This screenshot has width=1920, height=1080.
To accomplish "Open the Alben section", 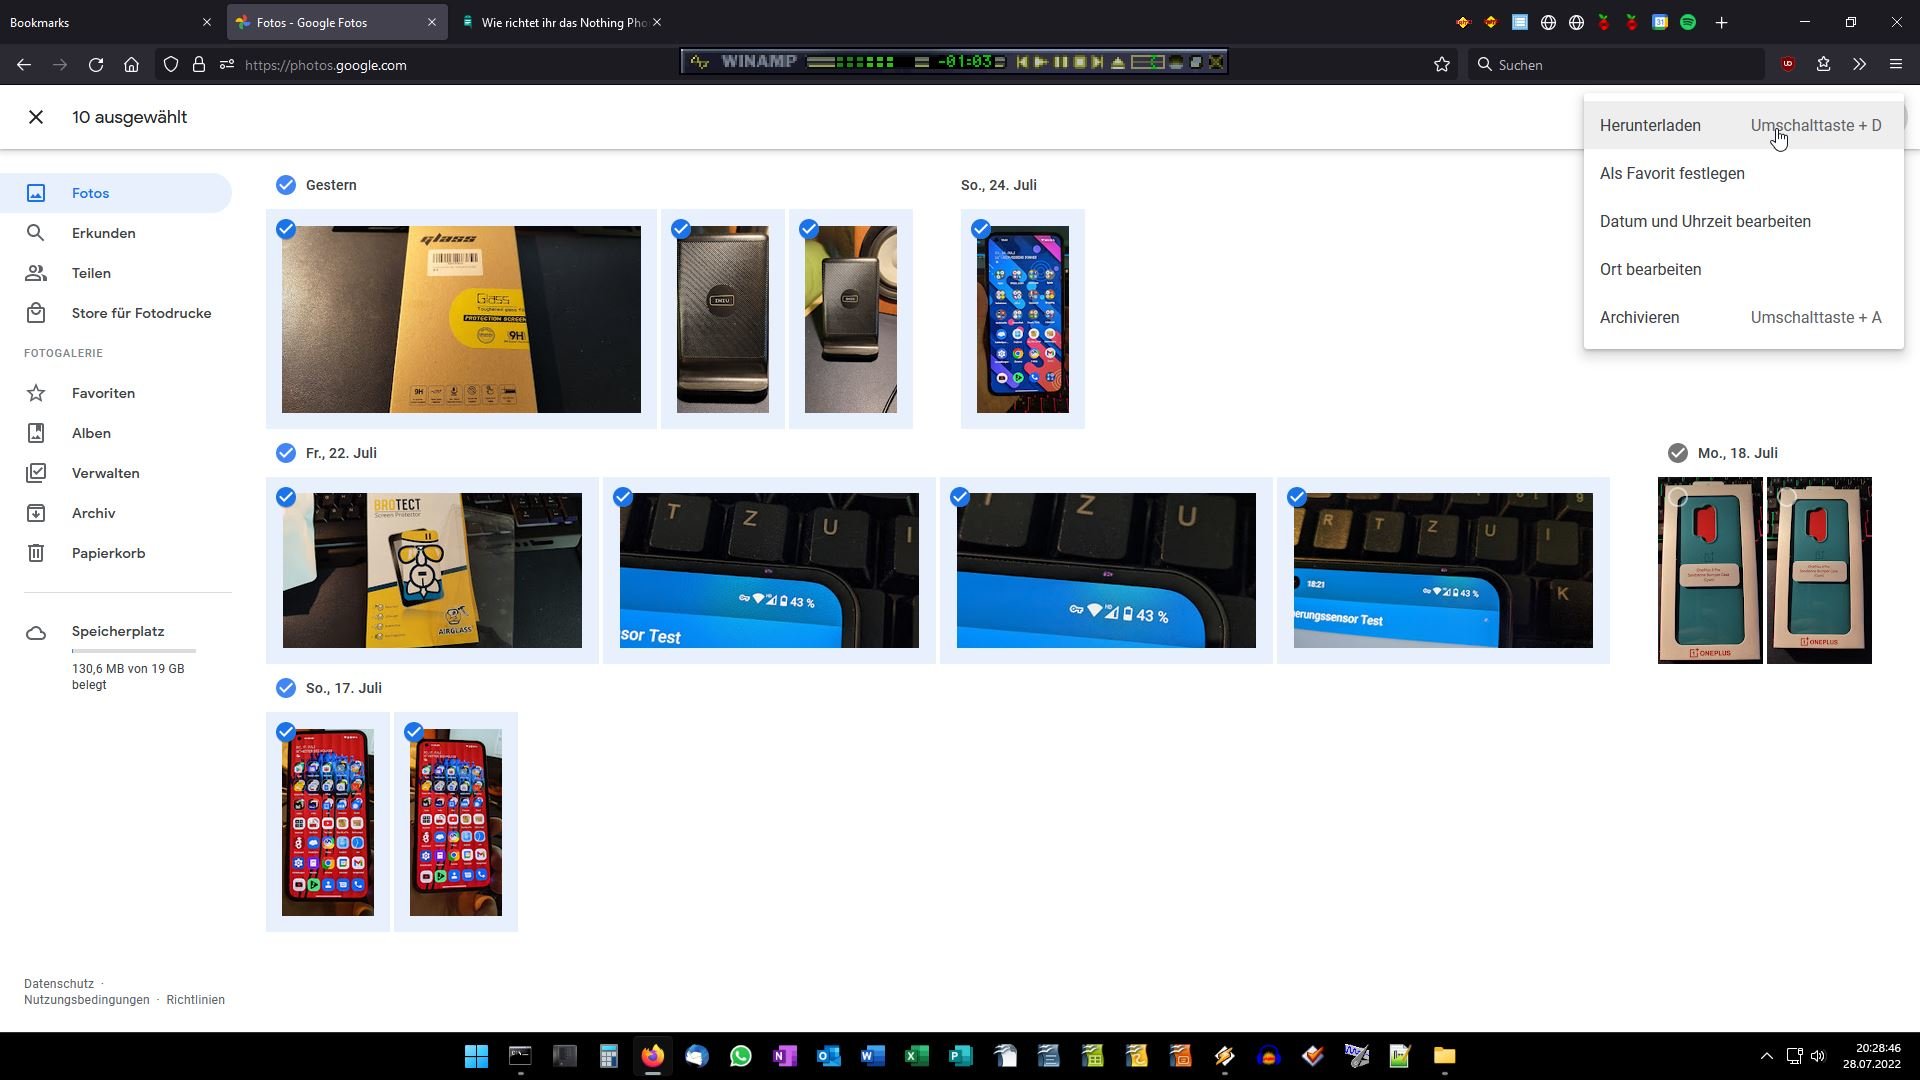I will coord(90,433).
